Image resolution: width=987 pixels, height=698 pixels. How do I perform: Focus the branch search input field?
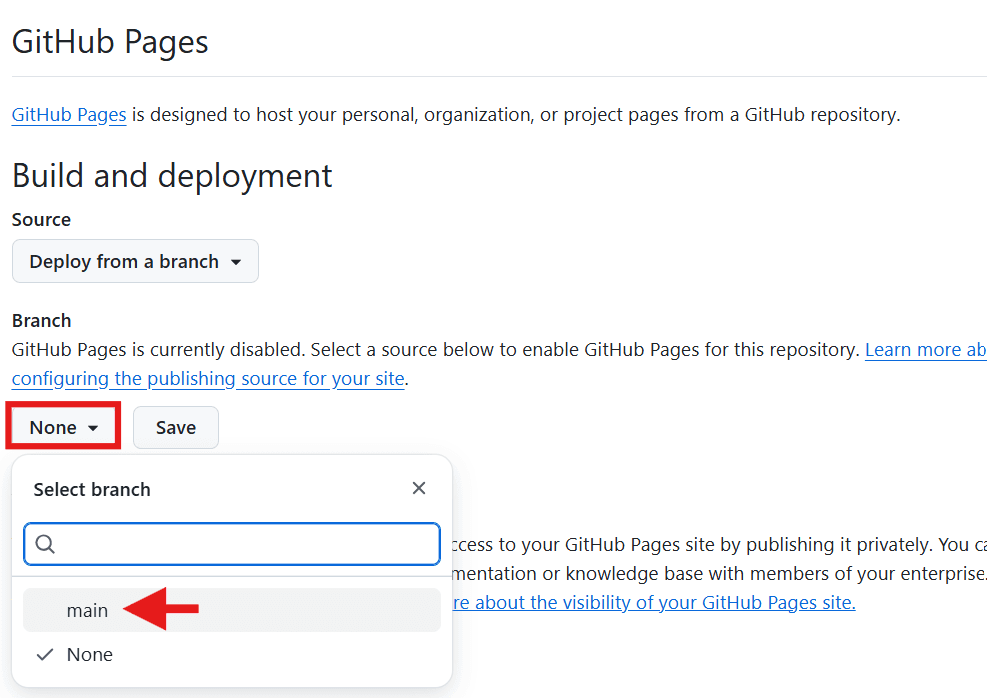(232, 544)
